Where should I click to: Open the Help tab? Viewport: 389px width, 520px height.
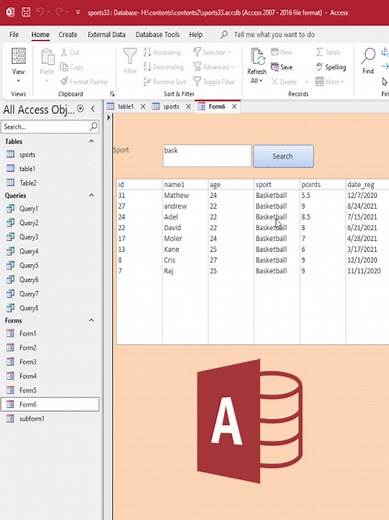[196, 34]
